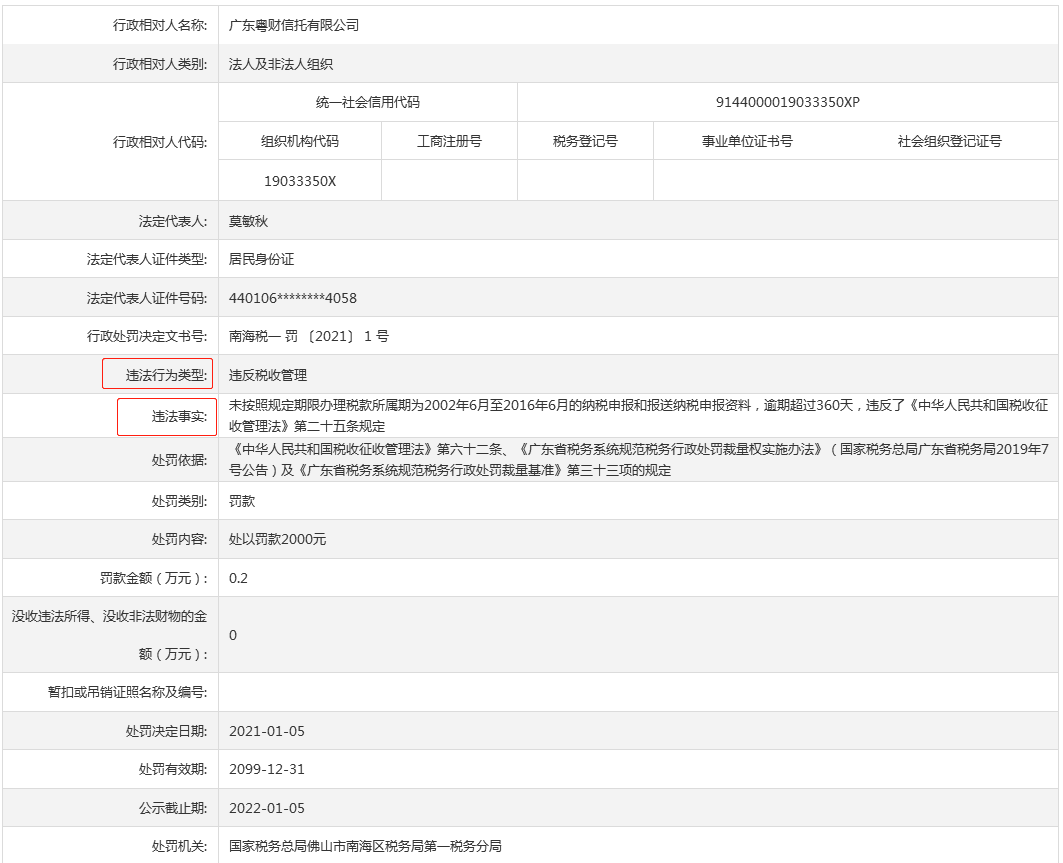1063x863 pixels.
Task: Click the 工商注册号 header cell
Action: pyautogui.click(x=449, y=141)
